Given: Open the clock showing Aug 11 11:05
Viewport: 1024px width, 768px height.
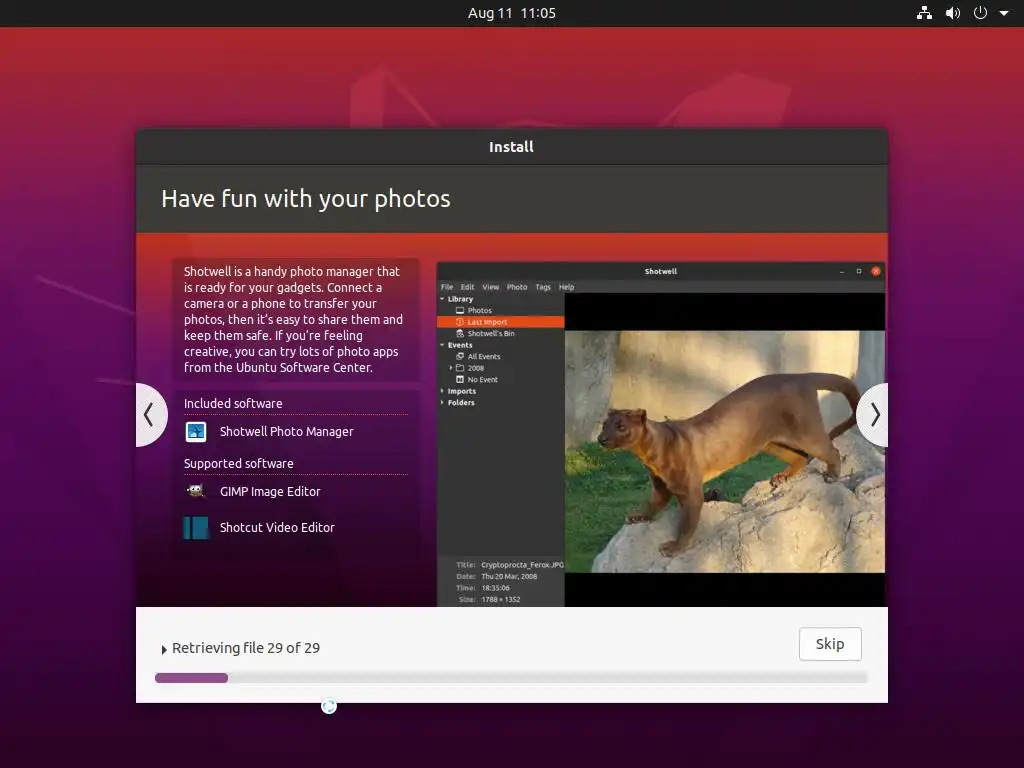Looking at the screenshot, I should tap(511, 13).
